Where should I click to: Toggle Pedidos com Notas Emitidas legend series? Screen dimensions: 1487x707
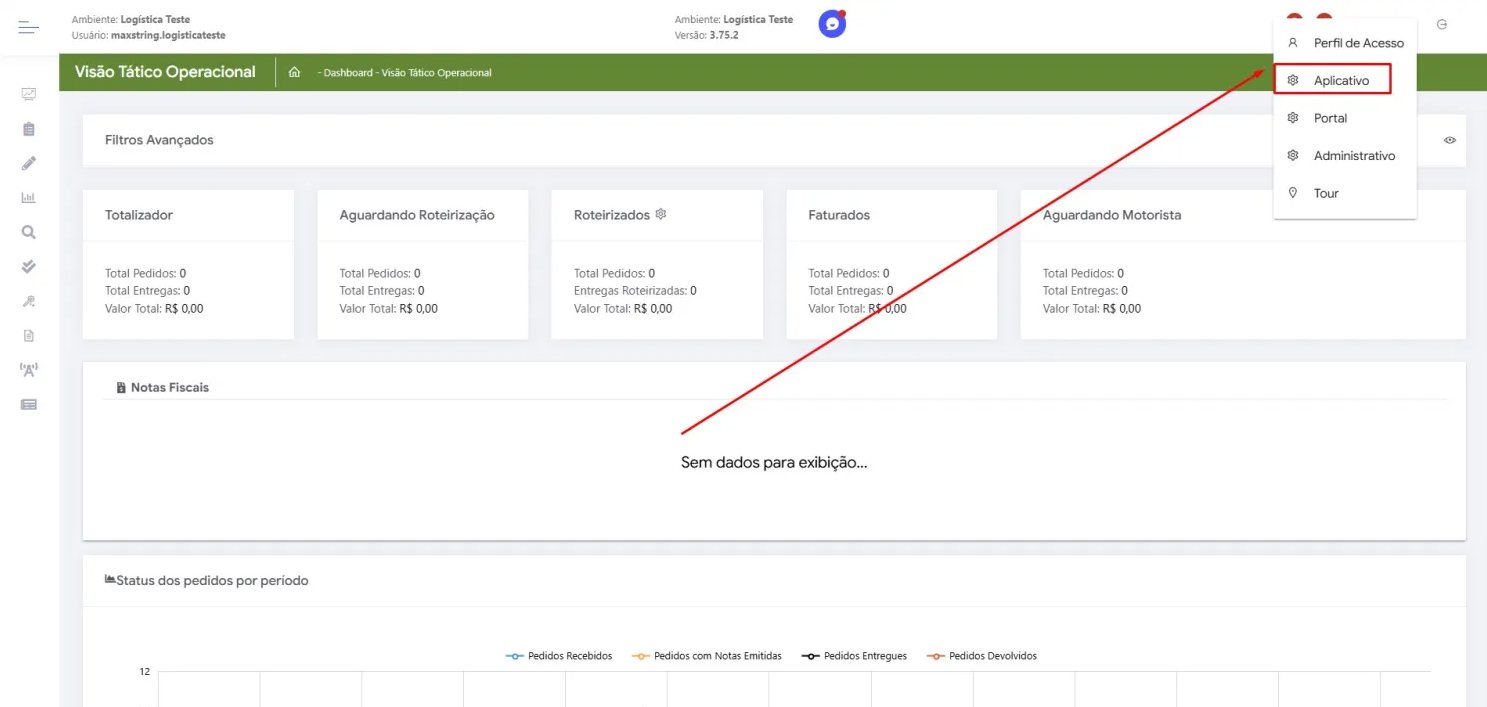pyautogui.click(x=707, y=656)
